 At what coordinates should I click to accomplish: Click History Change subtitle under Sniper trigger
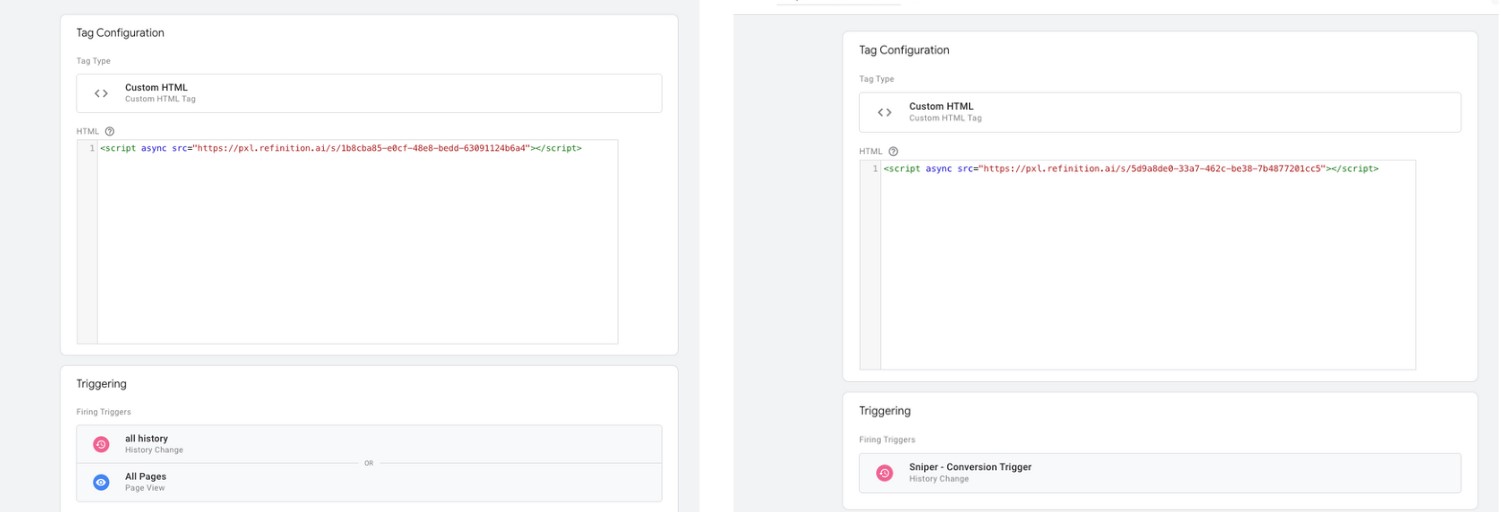pos(939,479)
